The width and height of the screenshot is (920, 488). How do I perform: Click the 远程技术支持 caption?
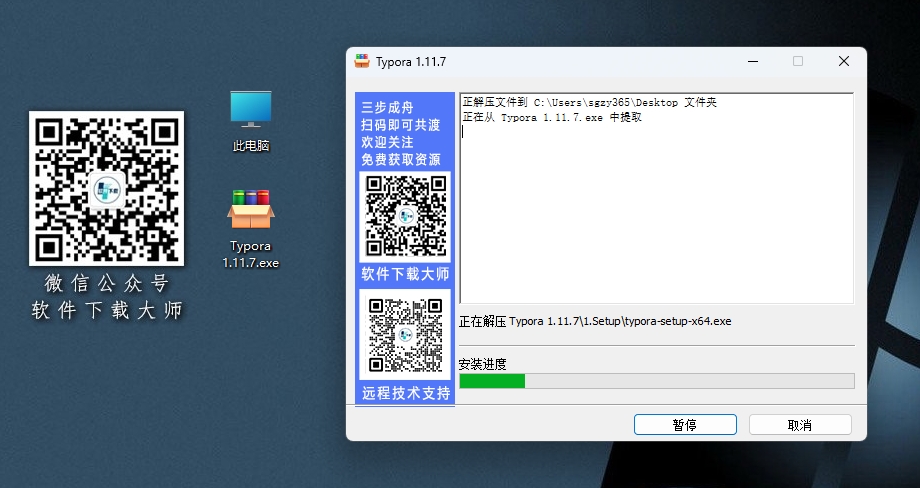406,393
